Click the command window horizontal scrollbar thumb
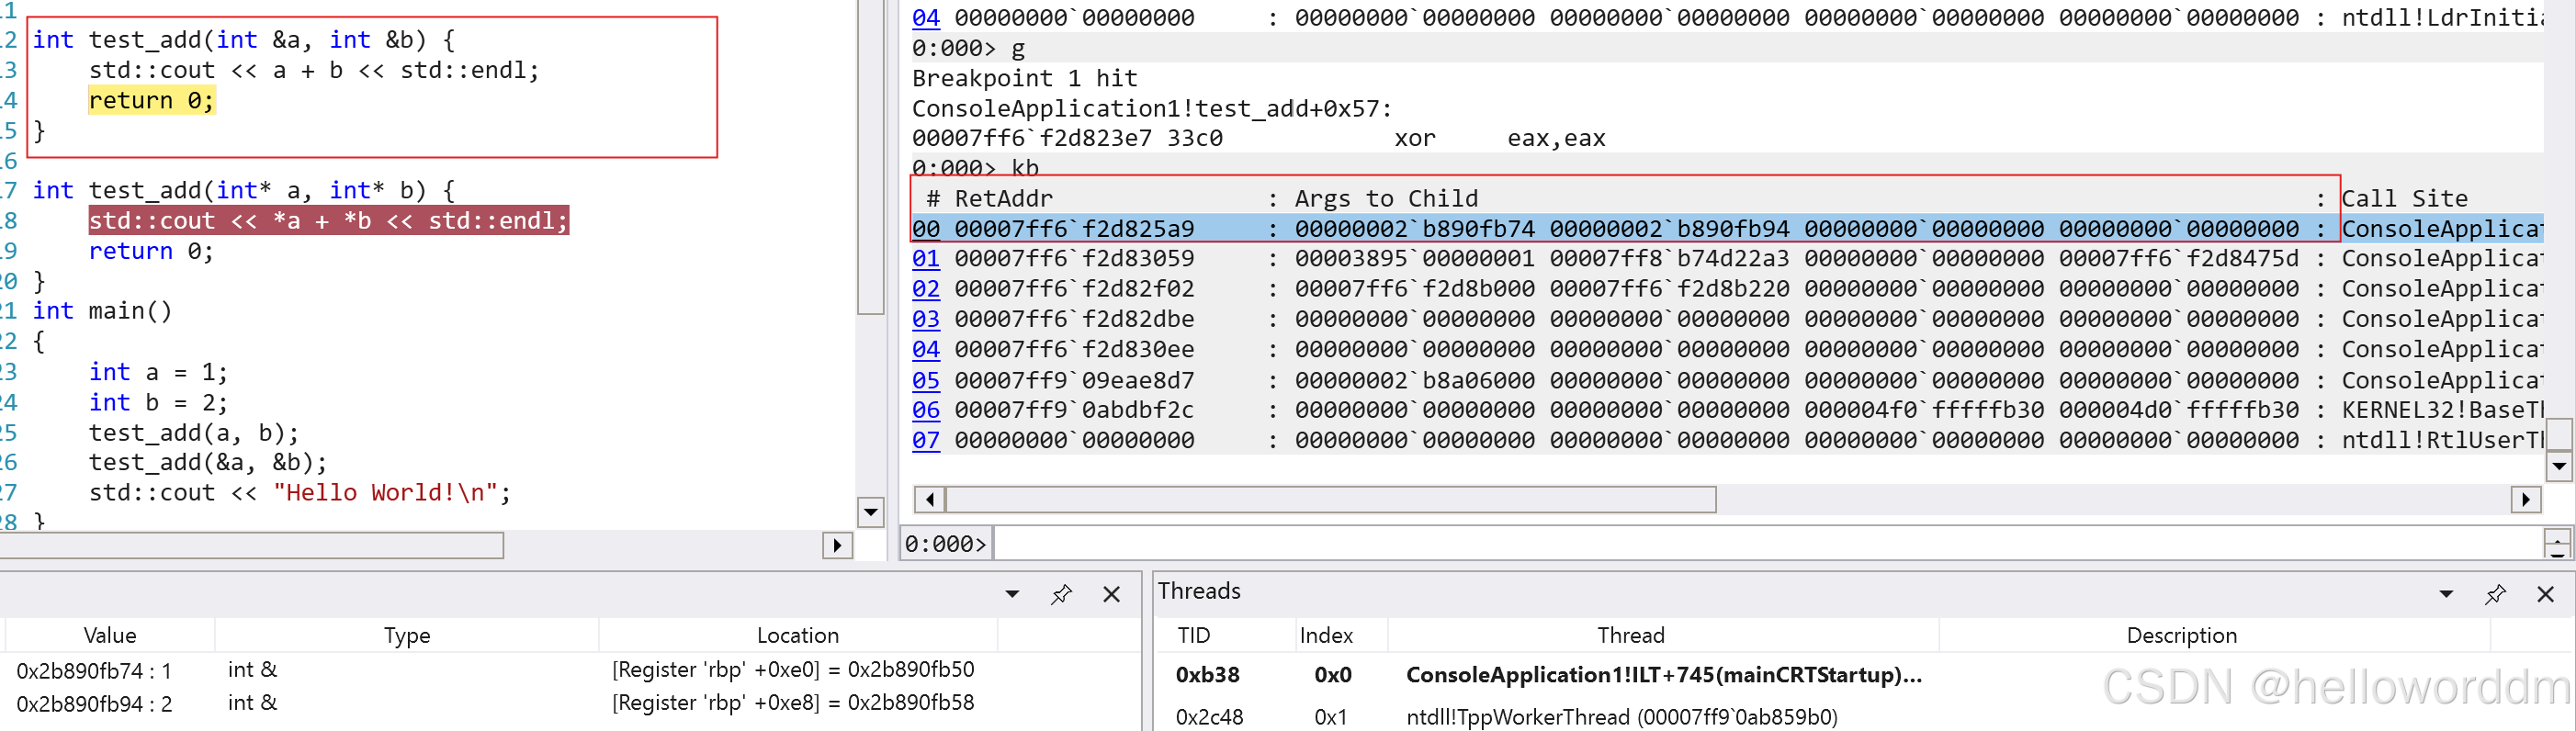 click(1330, 499)
